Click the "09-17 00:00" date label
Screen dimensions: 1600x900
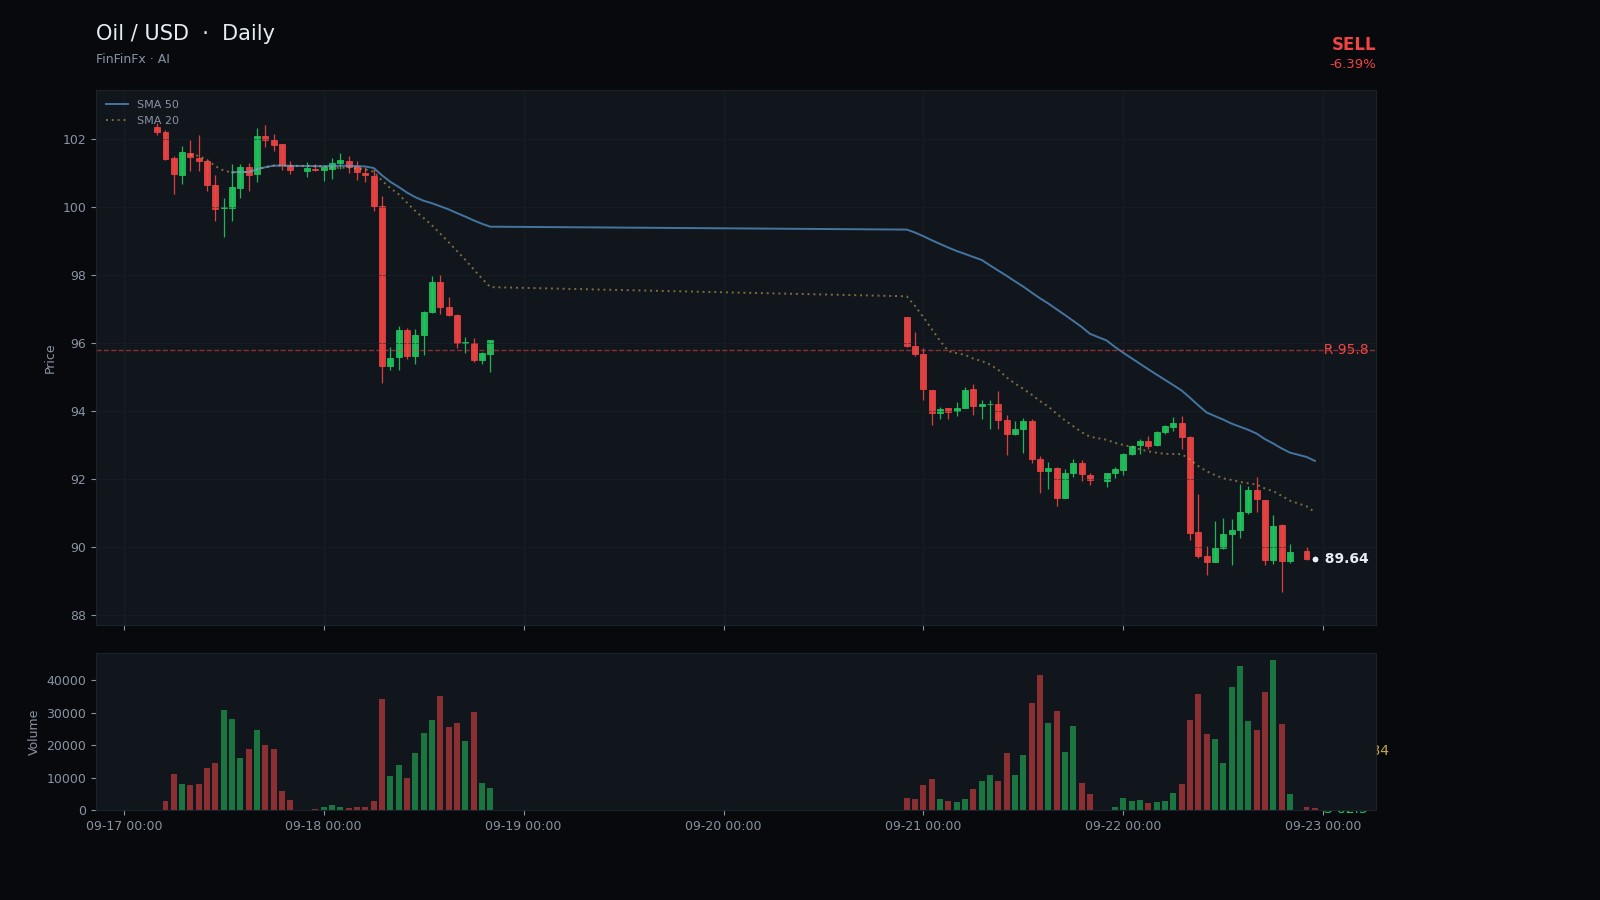point(124,826)
